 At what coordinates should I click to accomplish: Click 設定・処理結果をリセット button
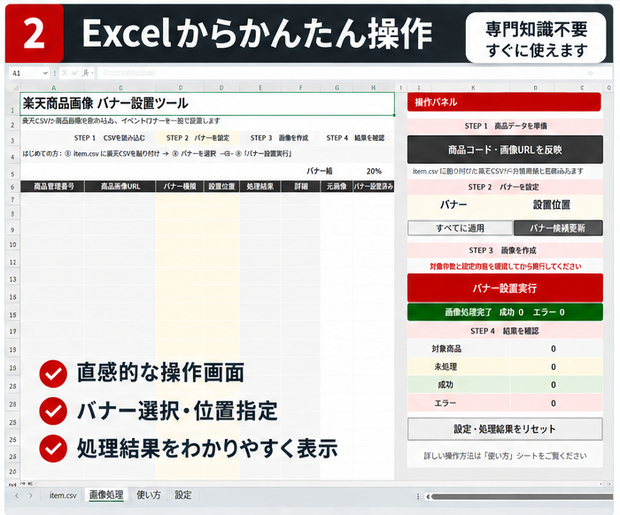click(505, 429)
